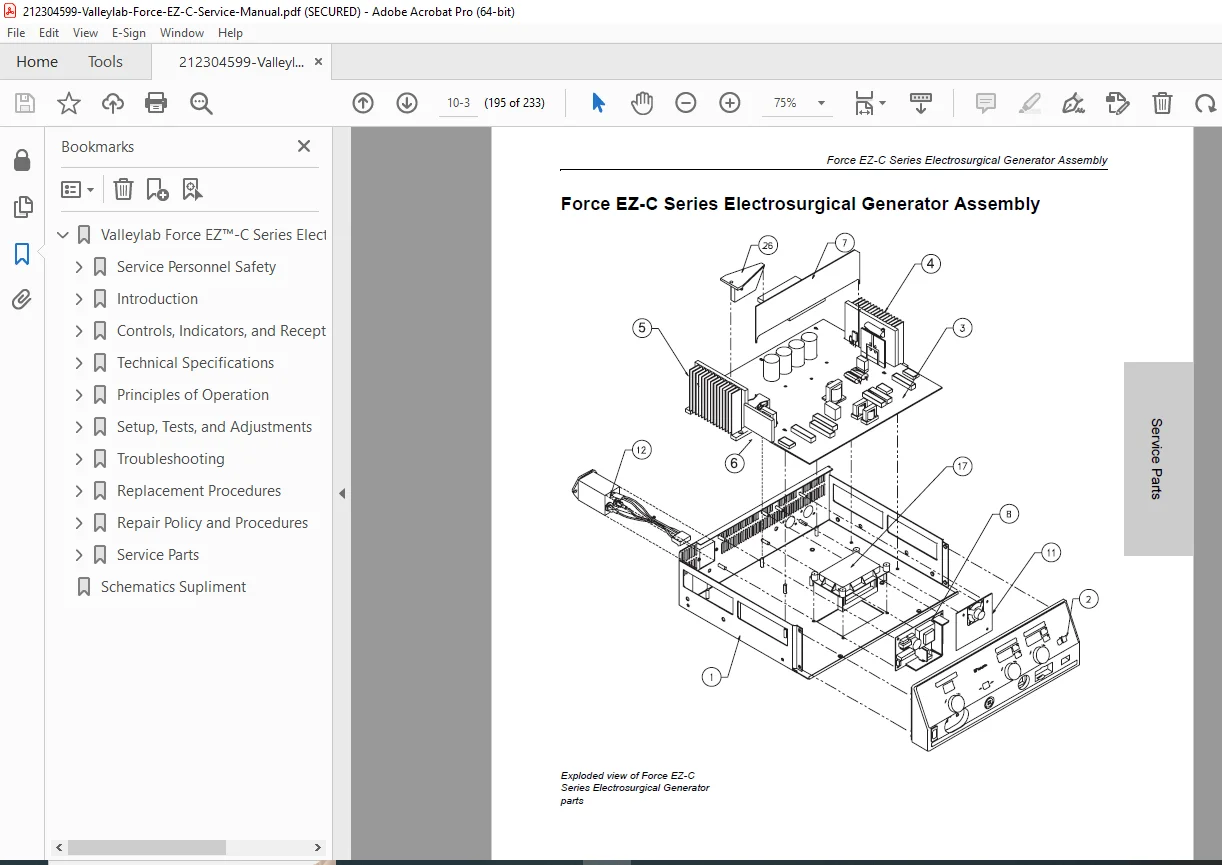Click the scrolling mode keyboard icon

[921, 103]
